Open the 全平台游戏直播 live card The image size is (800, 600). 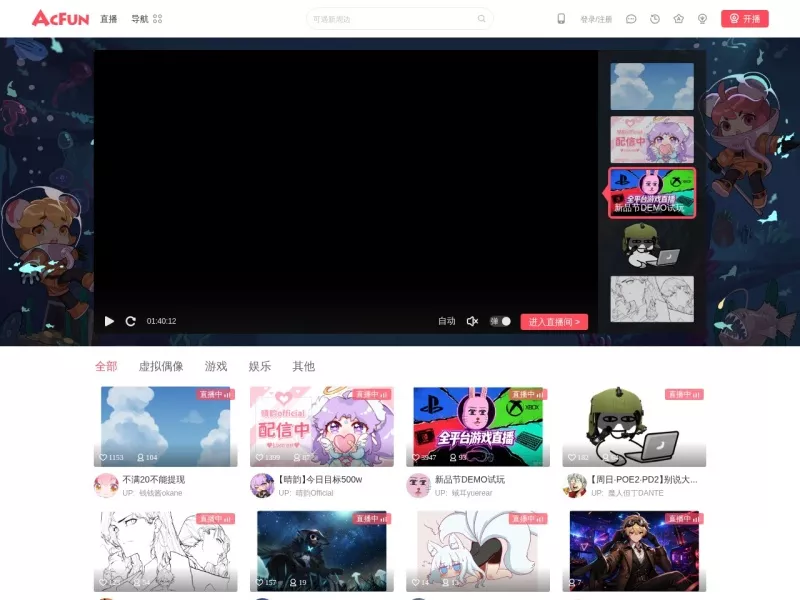click(x=478, y=426)
